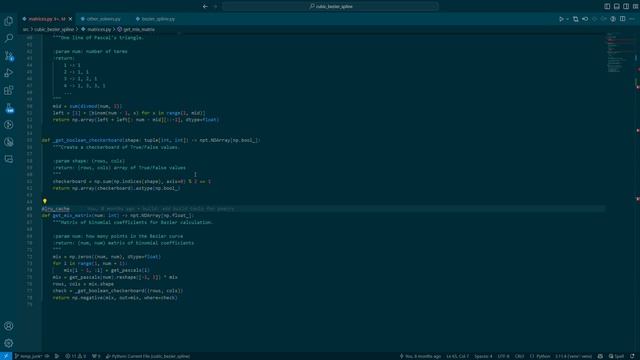
Task: Click the line with checkerboard = np.sum
Action: 131,181
